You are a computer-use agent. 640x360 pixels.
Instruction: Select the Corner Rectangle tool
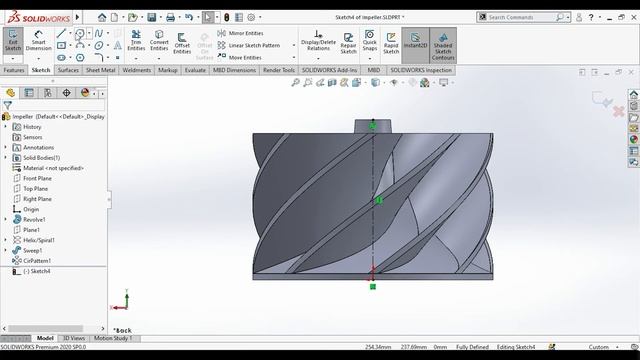(61, 45)
